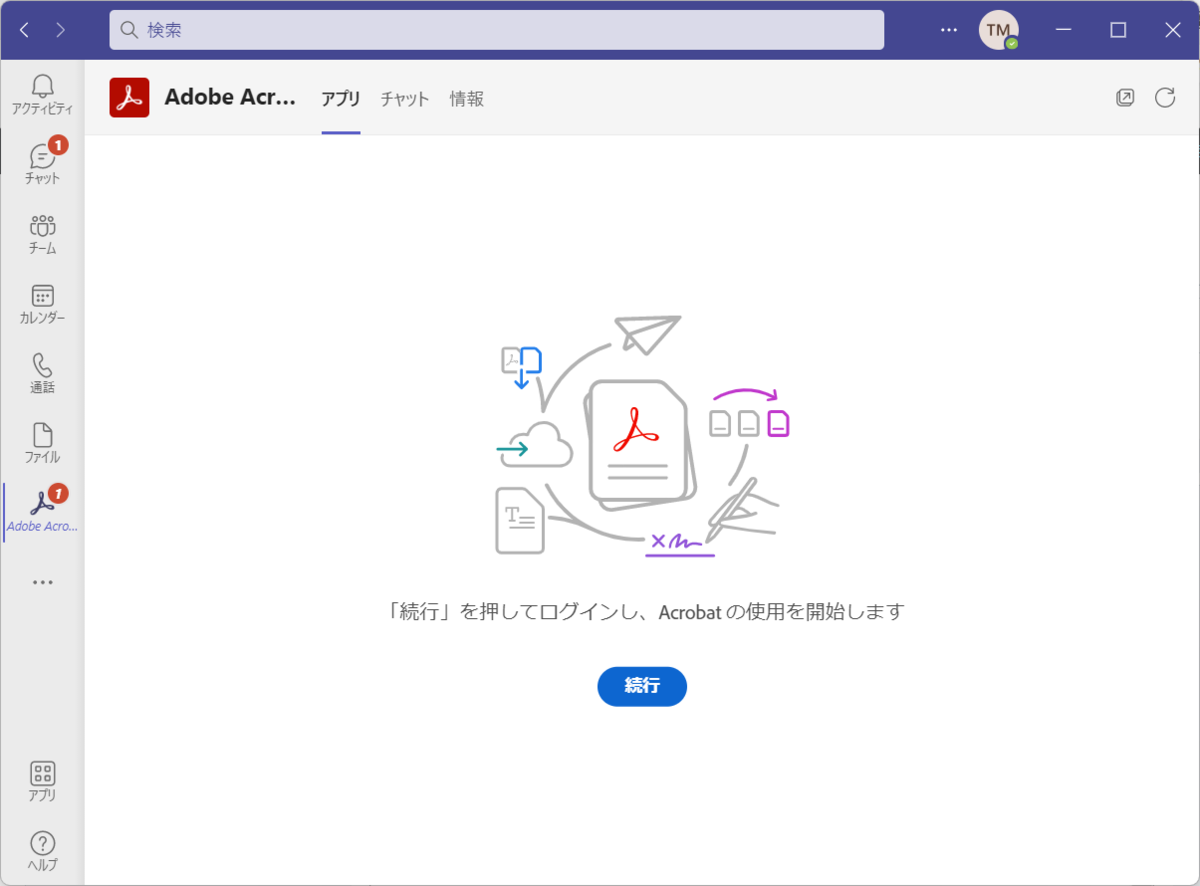The image size is (1200, 886).
Task: Switch to the アプリ tab
Action: coord(341,99)
